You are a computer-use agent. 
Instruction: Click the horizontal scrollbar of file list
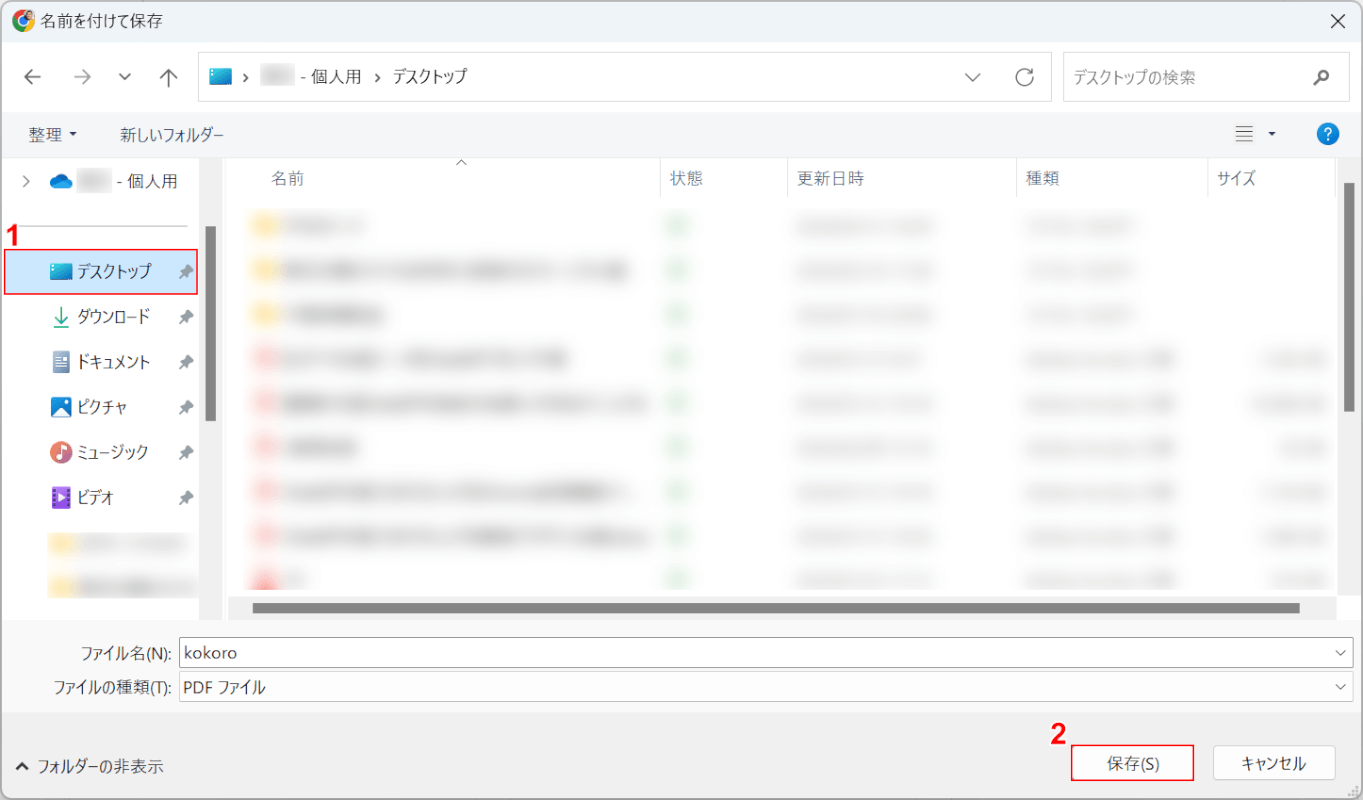click(x=776, y=608)
